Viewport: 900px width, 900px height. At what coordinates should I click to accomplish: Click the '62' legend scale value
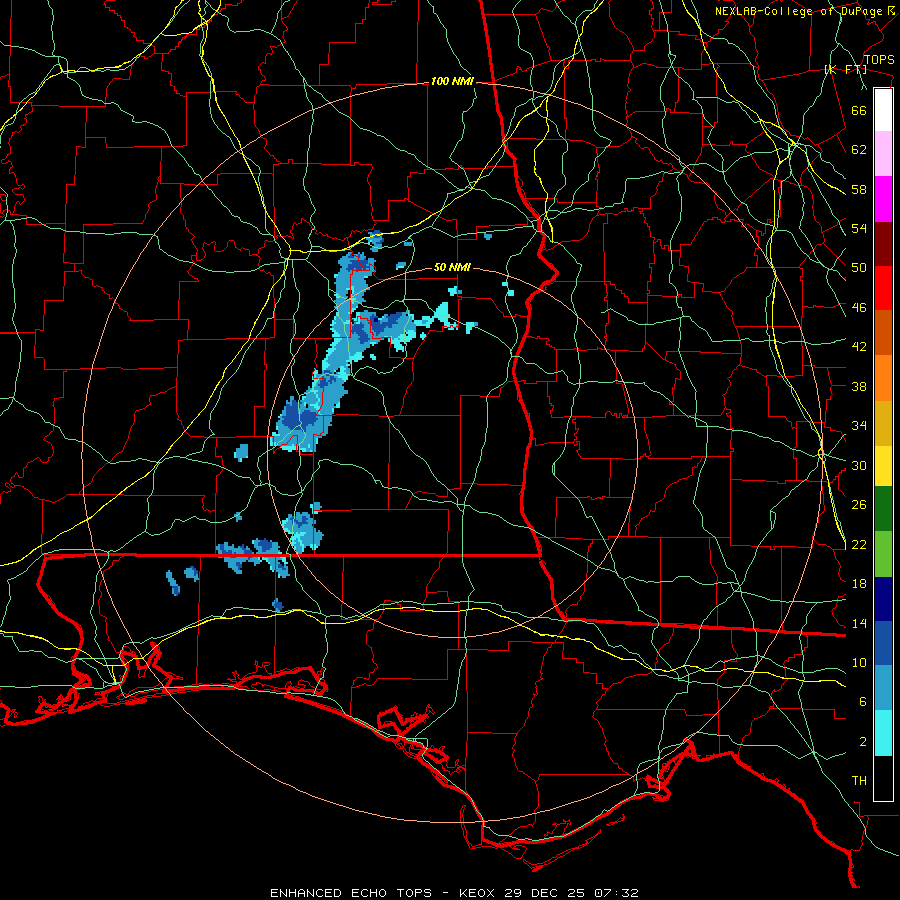click(x=859, y=150)
